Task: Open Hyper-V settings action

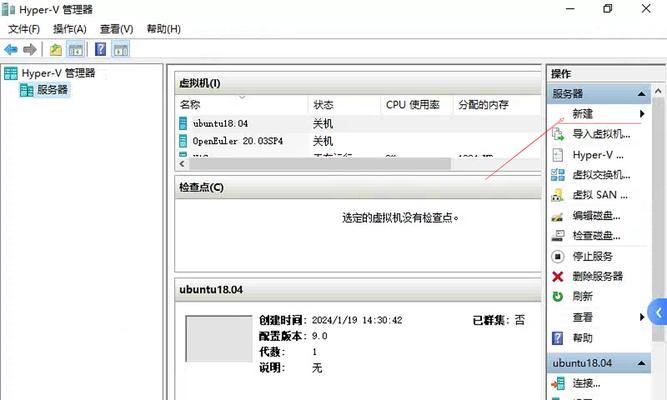Action: click(598, 155)
